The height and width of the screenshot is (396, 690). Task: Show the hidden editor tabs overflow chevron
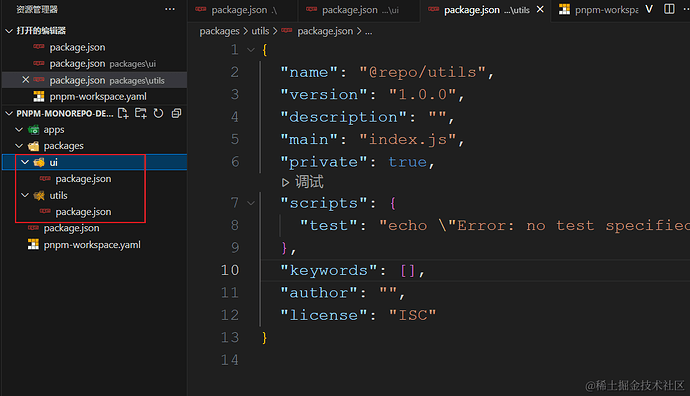(x=649, y=9)
